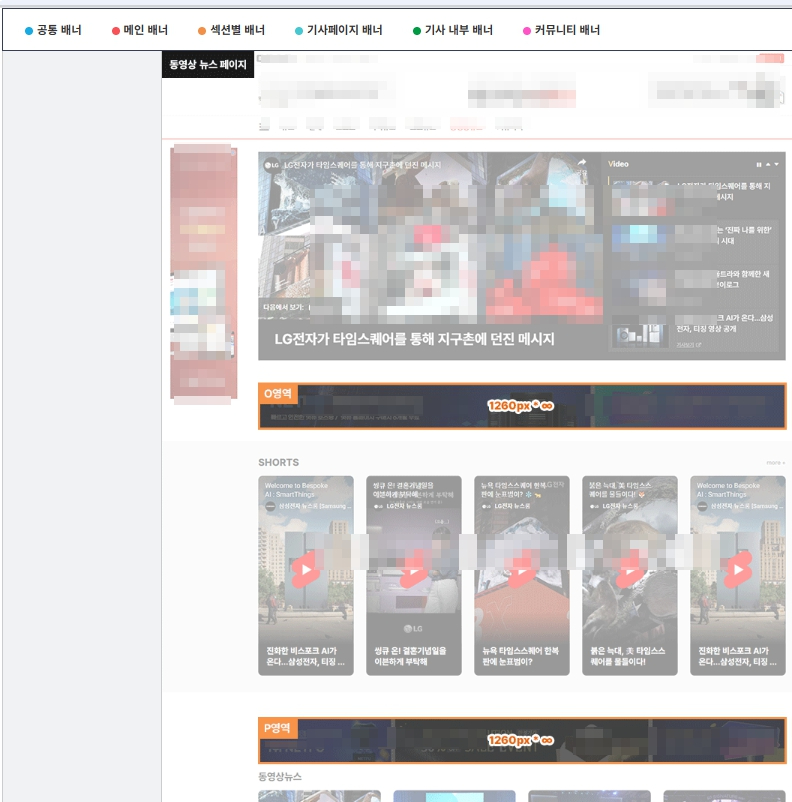Click the SHORTS section heading

click(278, 462)
